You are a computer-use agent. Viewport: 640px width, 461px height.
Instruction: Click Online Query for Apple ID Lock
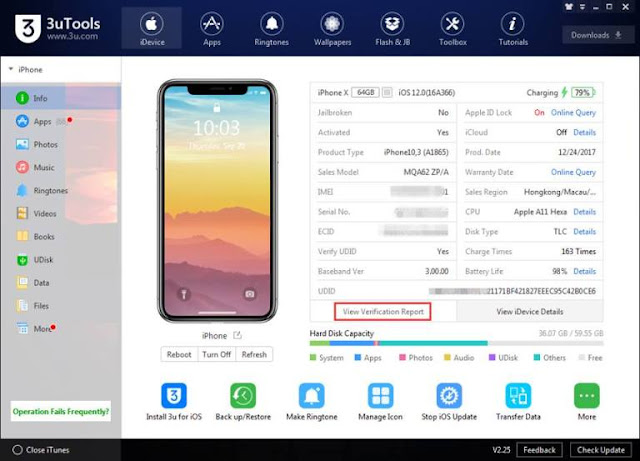pyautogui.click(x=573, y=112)
